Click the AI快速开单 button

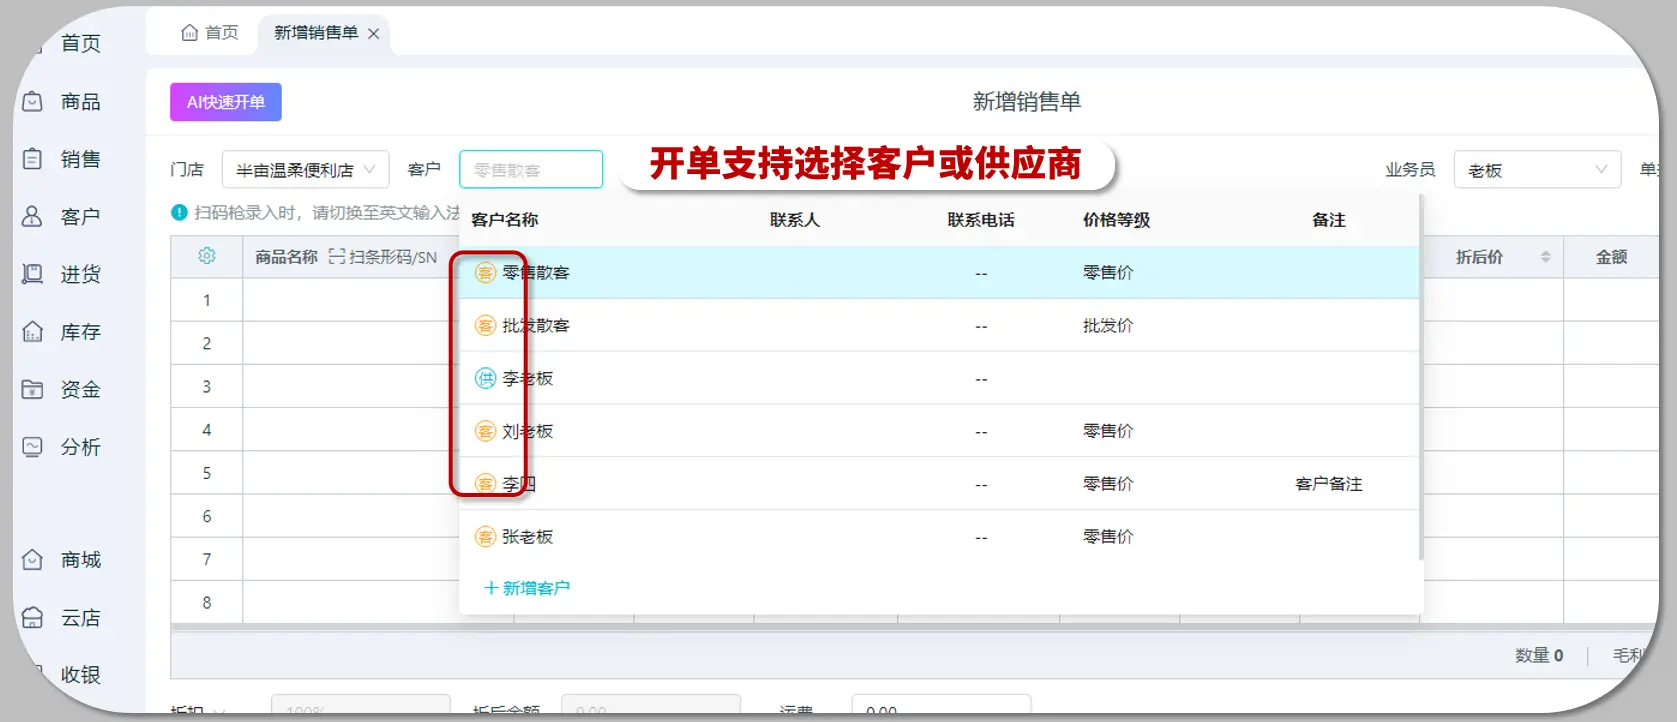(x=226, y=102)
